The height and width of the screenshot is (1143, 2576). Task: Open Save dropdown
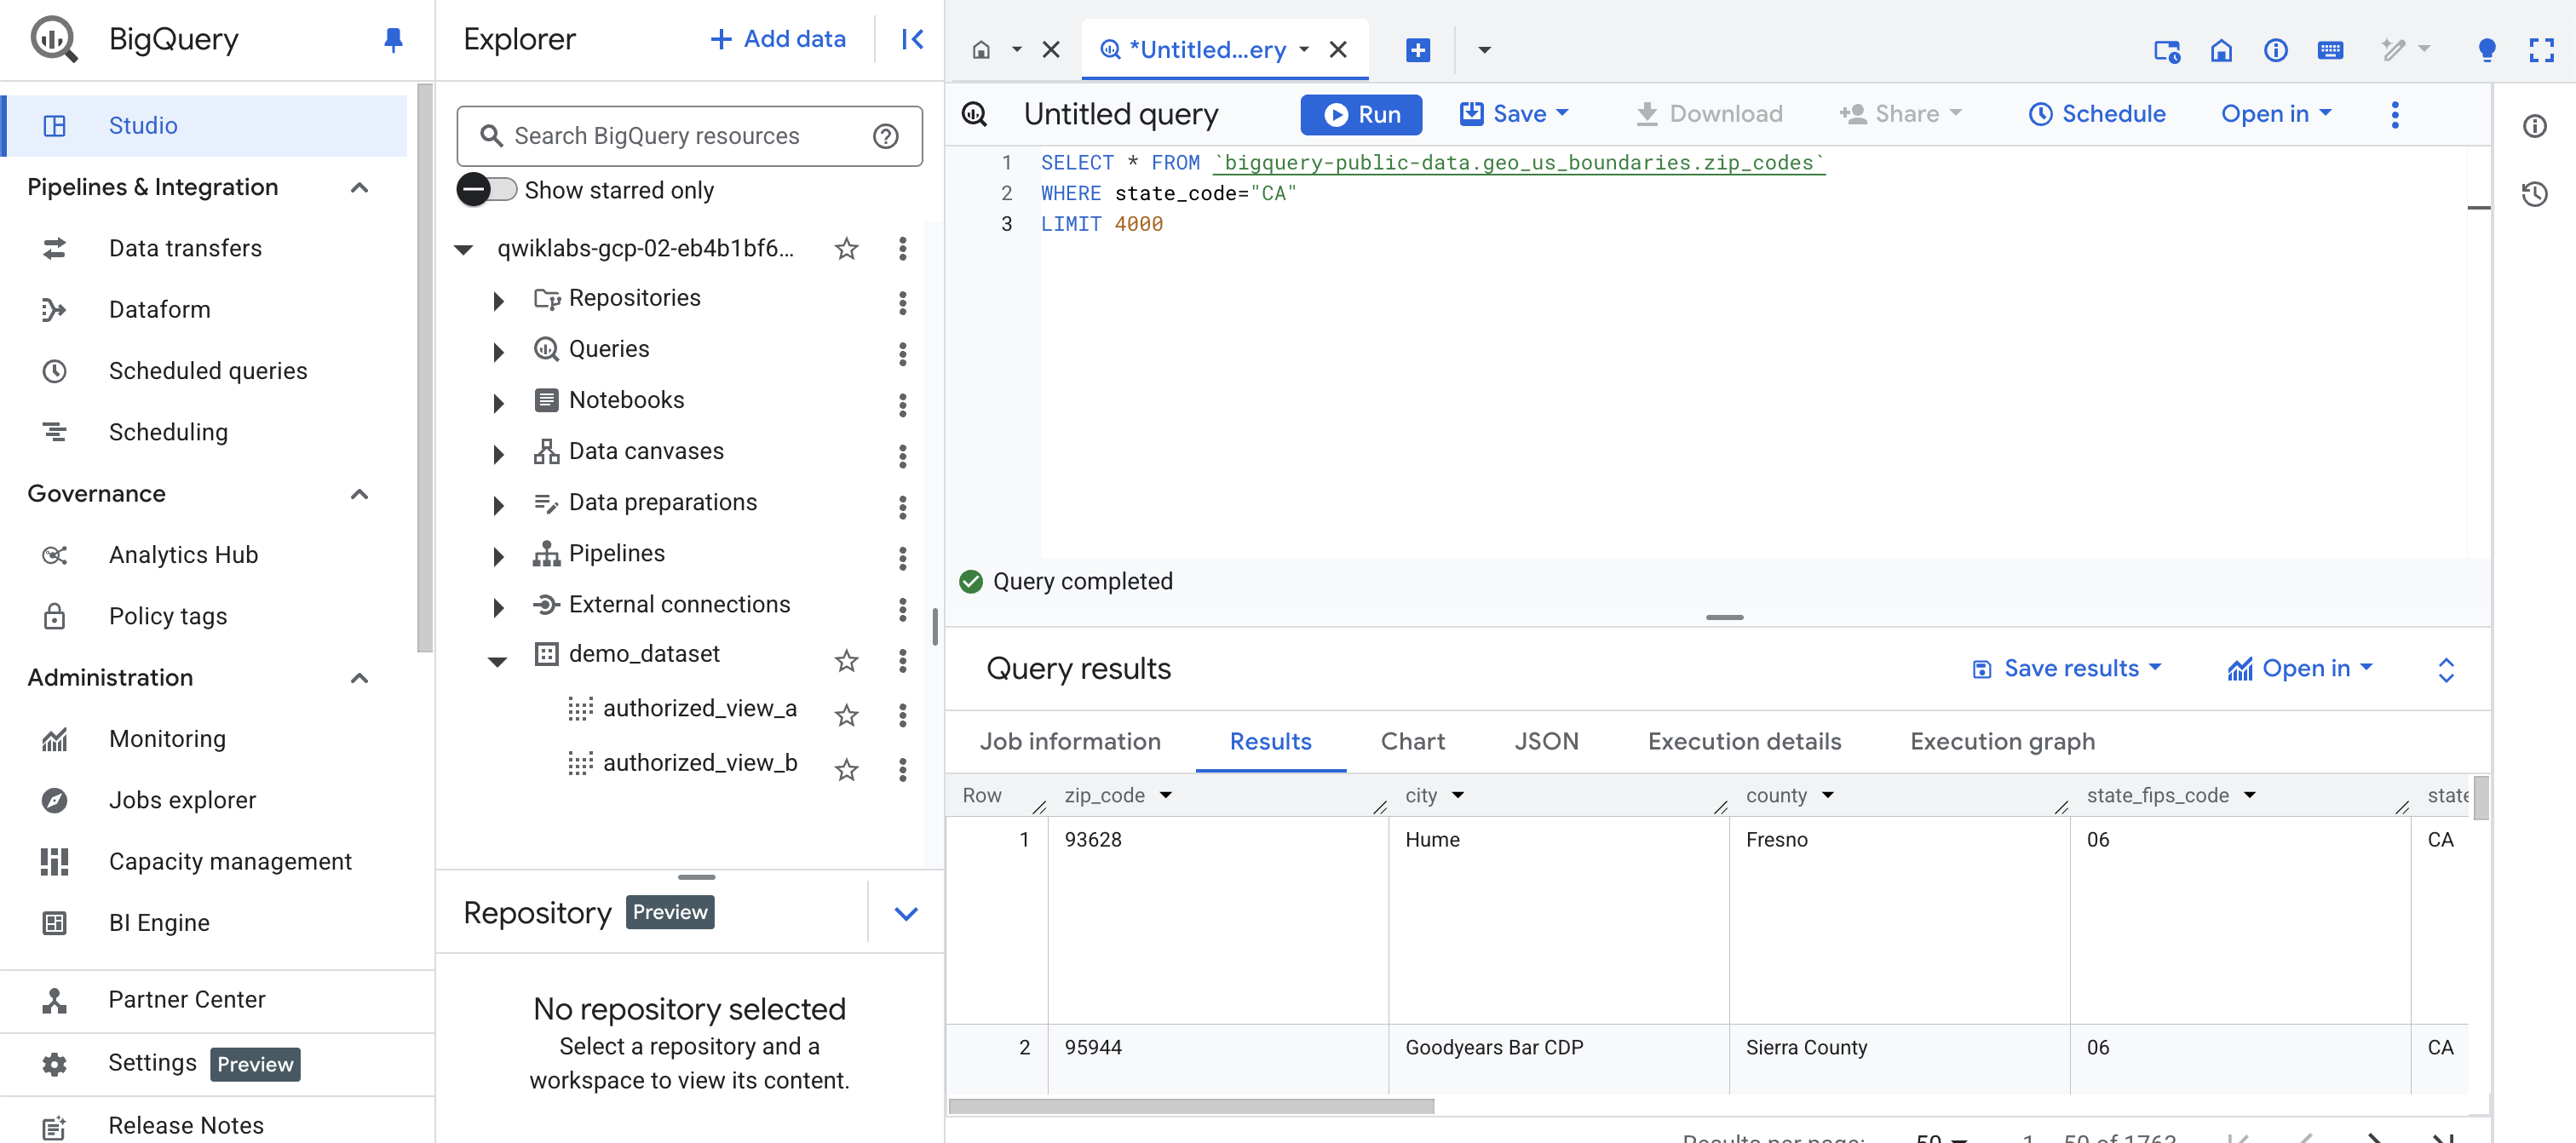point(1514,114)
